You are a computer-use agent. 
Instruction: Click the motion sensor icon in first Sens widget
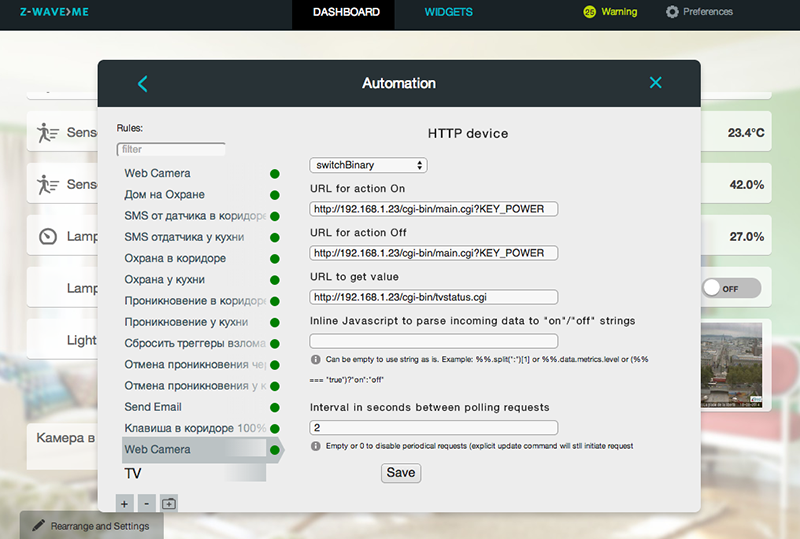pos(47,133)
